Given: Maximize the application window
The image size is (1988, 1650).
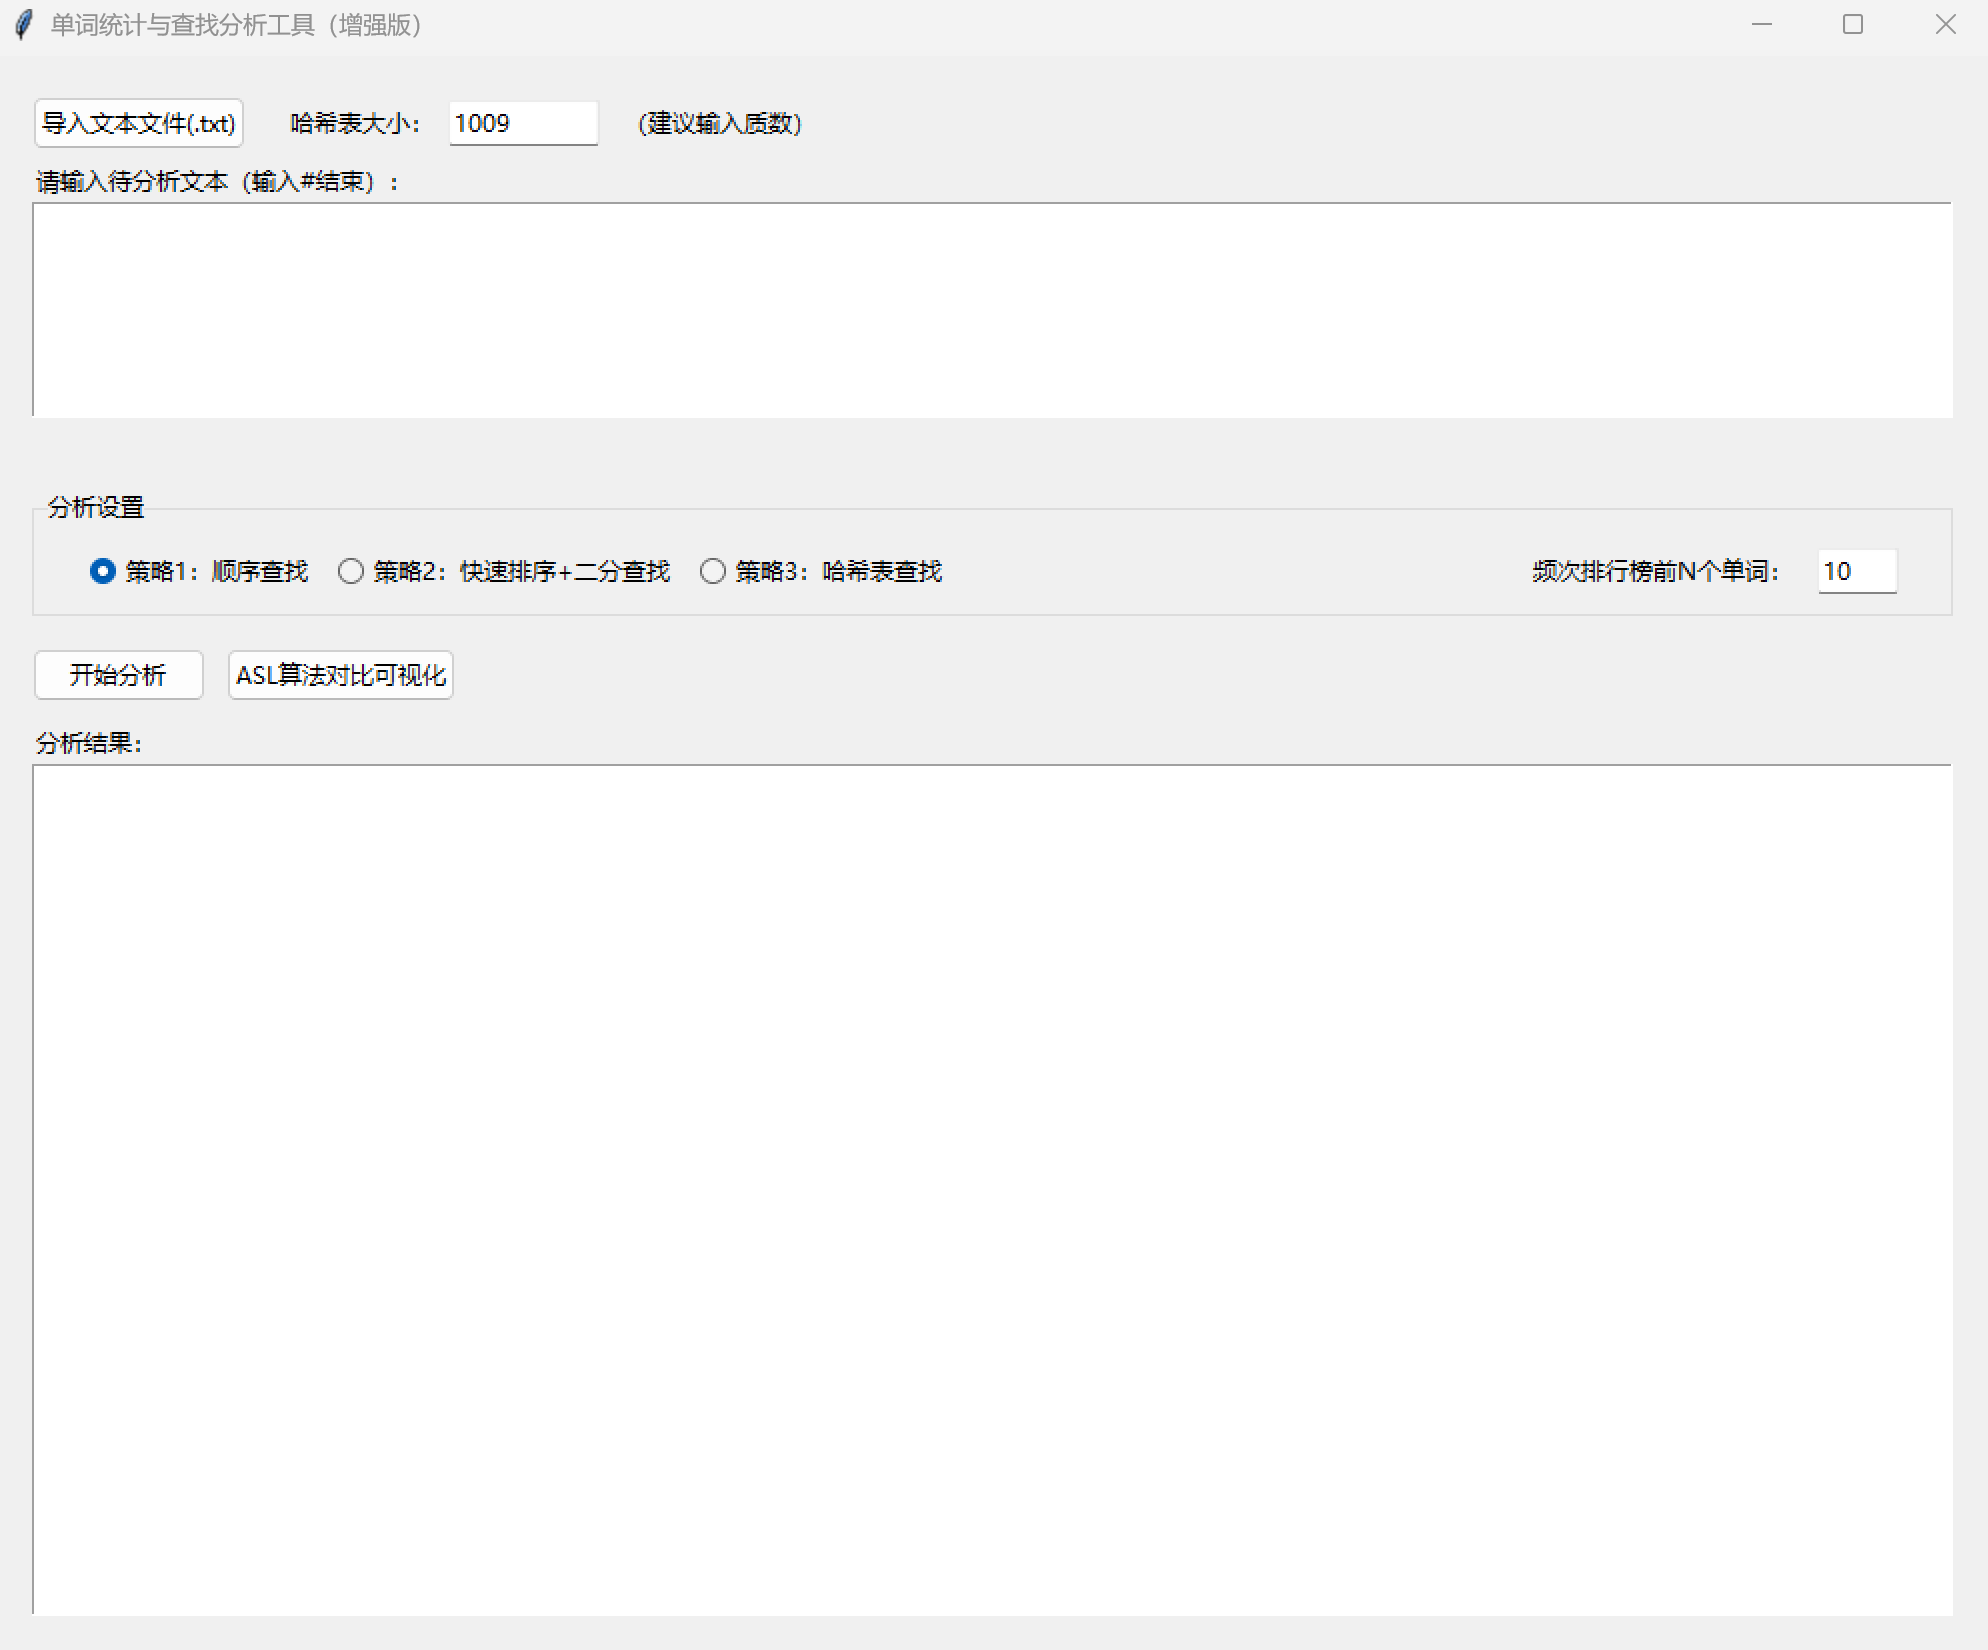Looking at the screenshot, I should pyautogui.click(x=1852, y=24).
